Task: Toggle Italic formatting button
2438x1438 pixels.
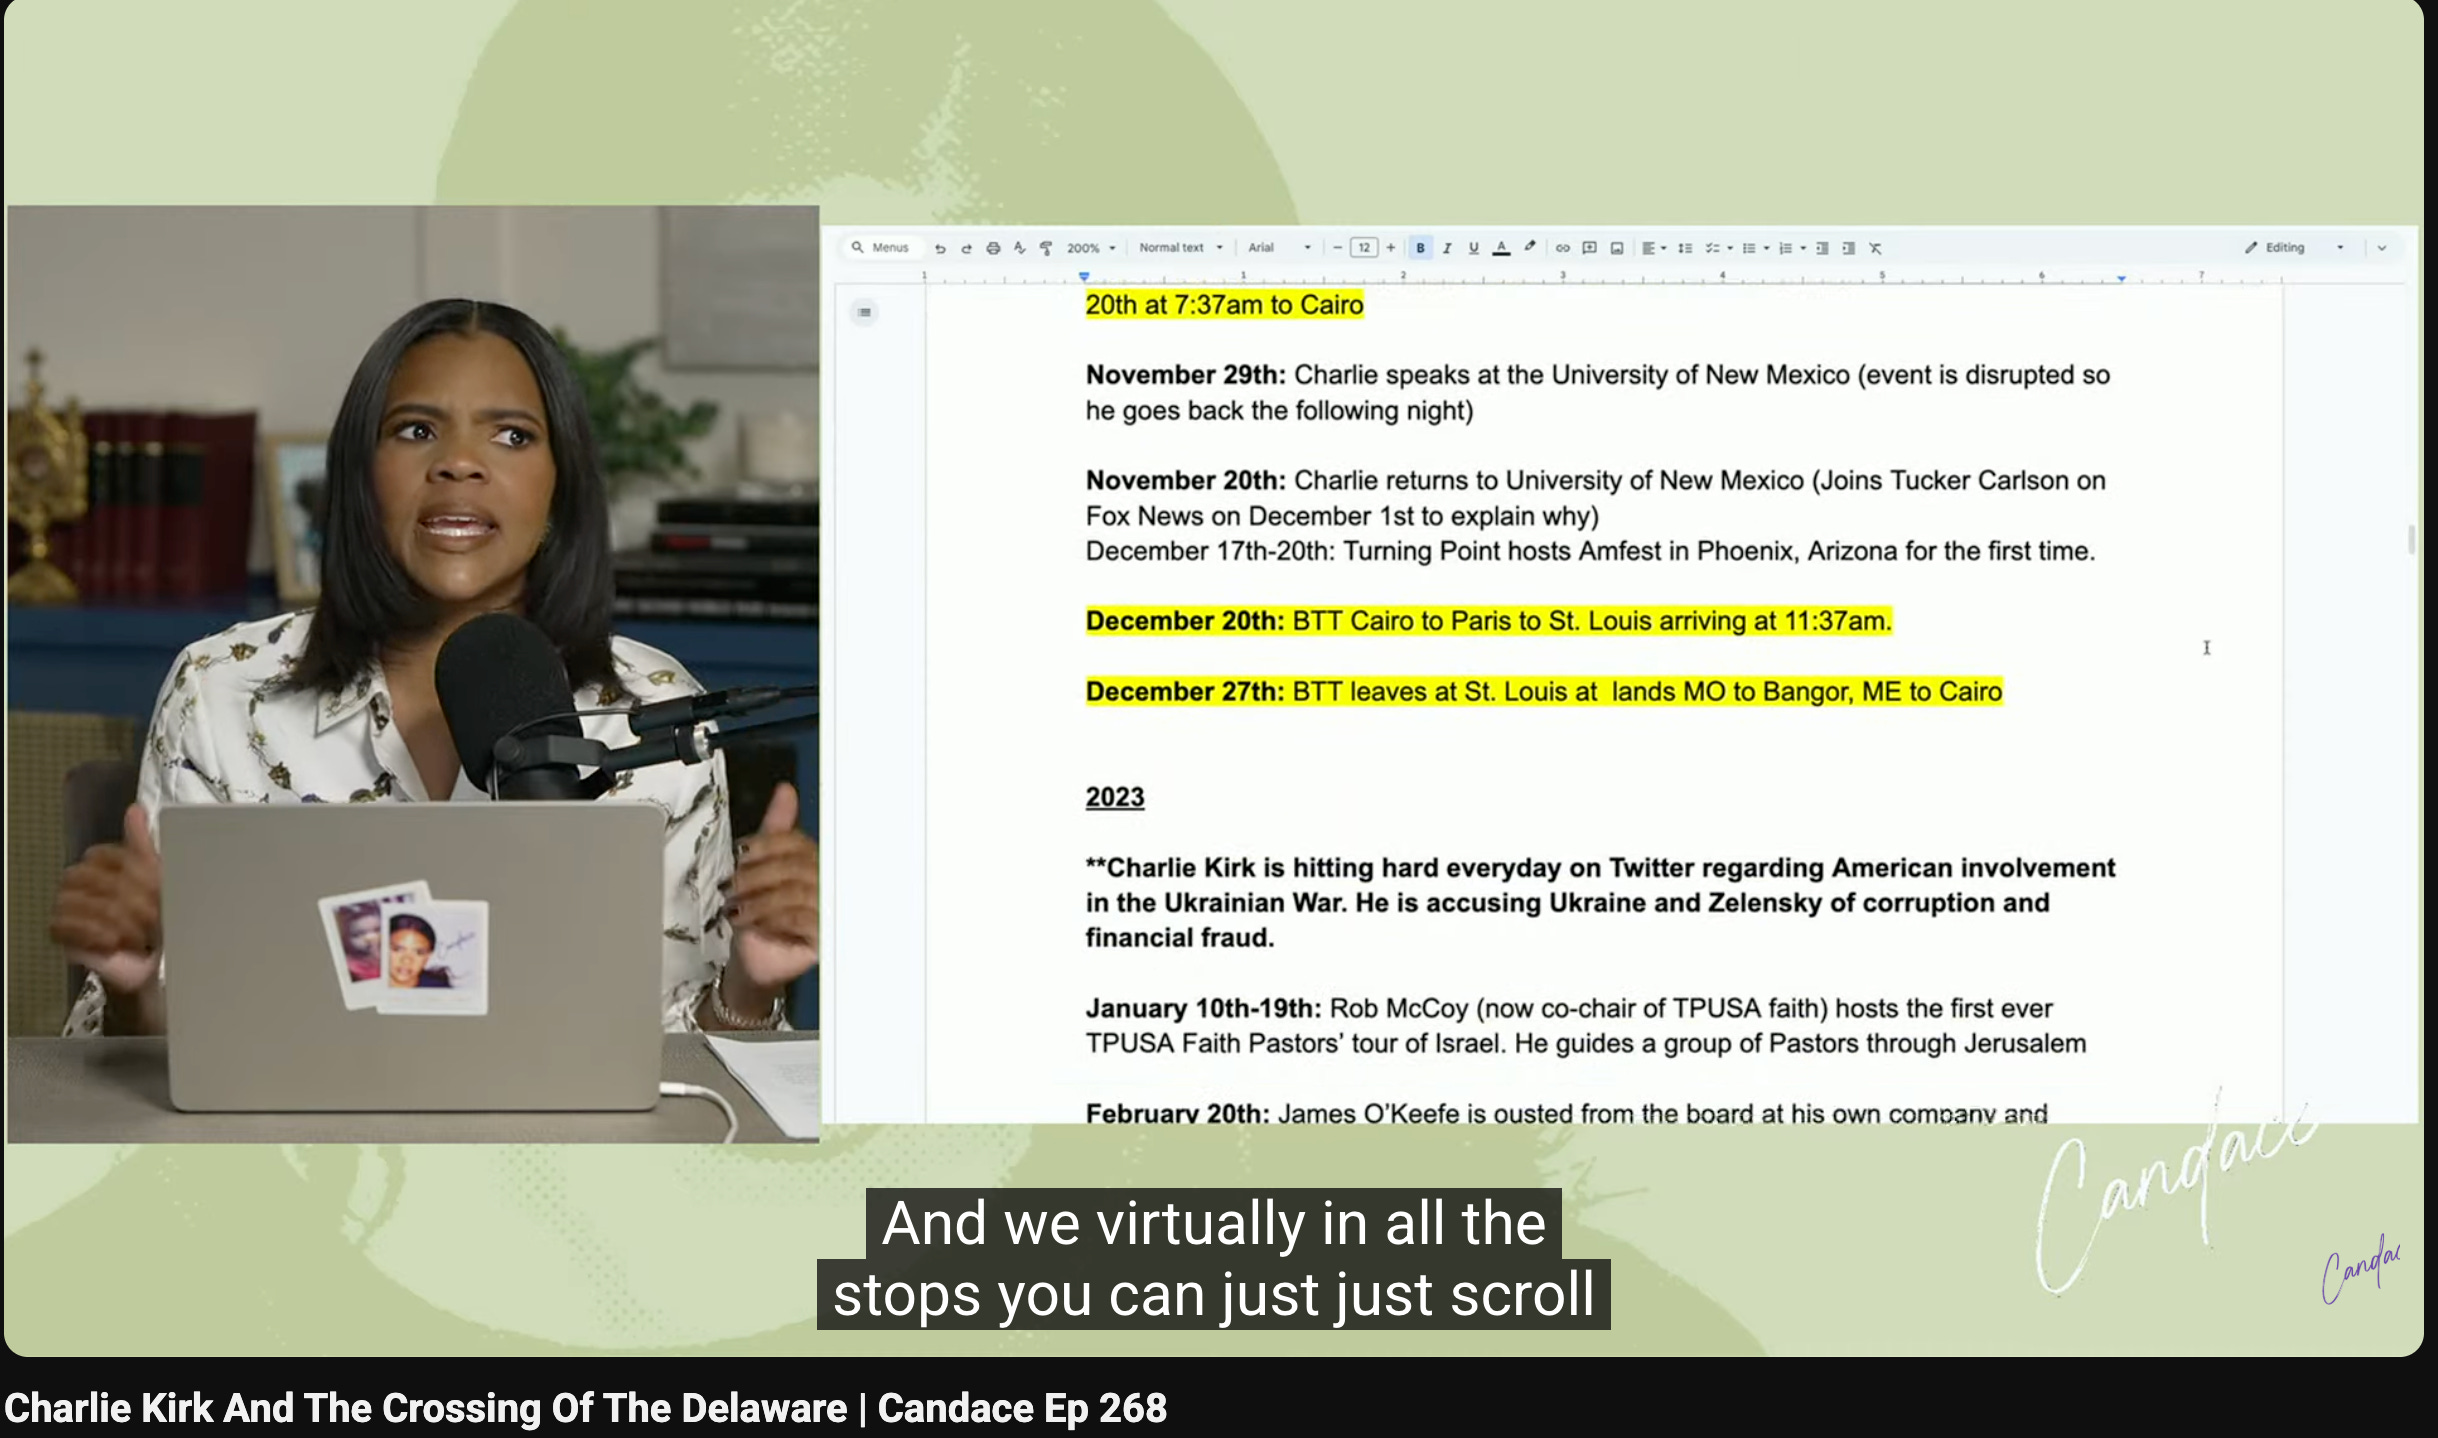Action: click(x=1446, y=248)
